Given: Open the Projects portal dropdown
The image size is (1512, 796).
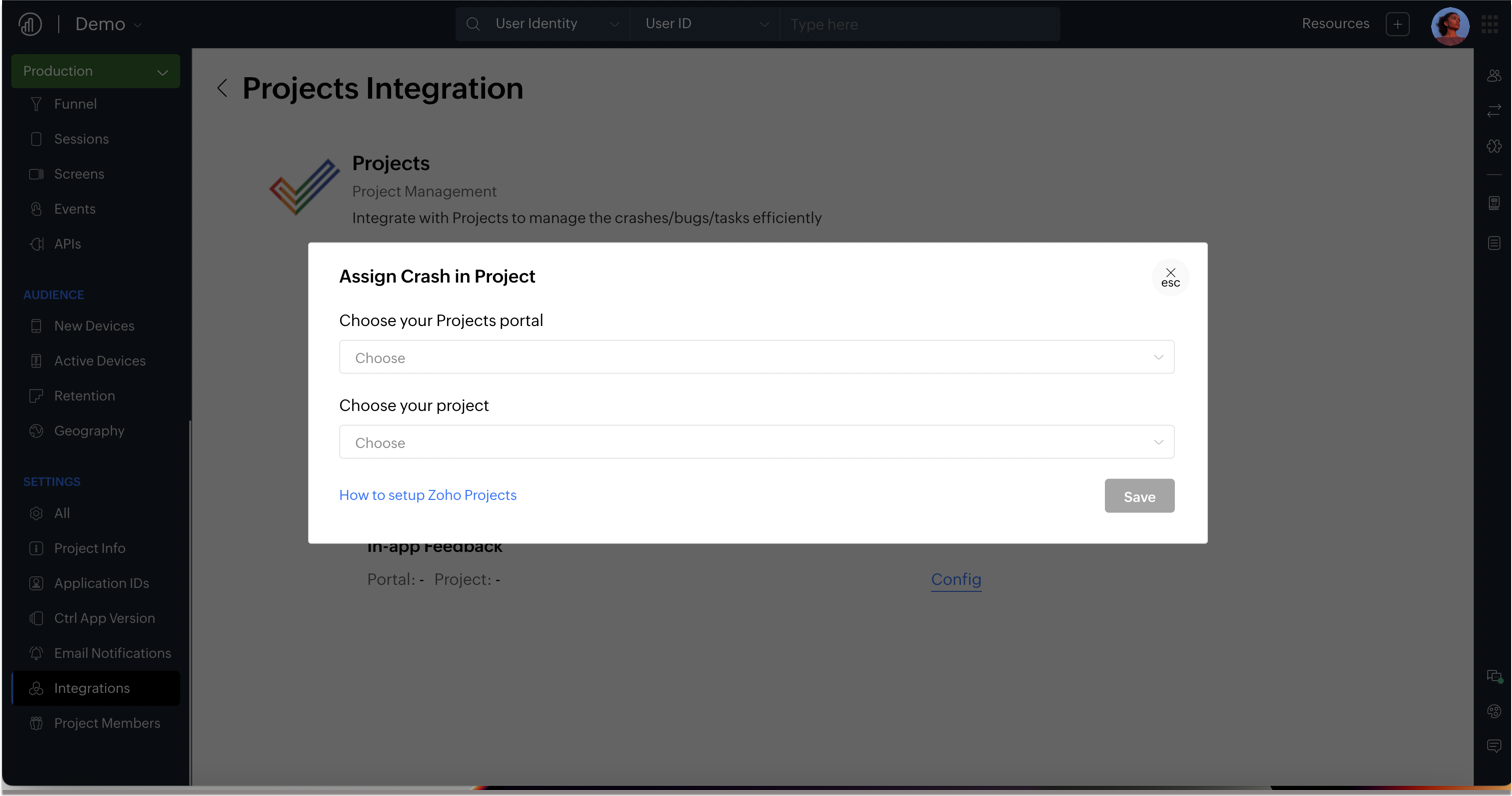Looking at the screenshot, I should pos(756,358).
